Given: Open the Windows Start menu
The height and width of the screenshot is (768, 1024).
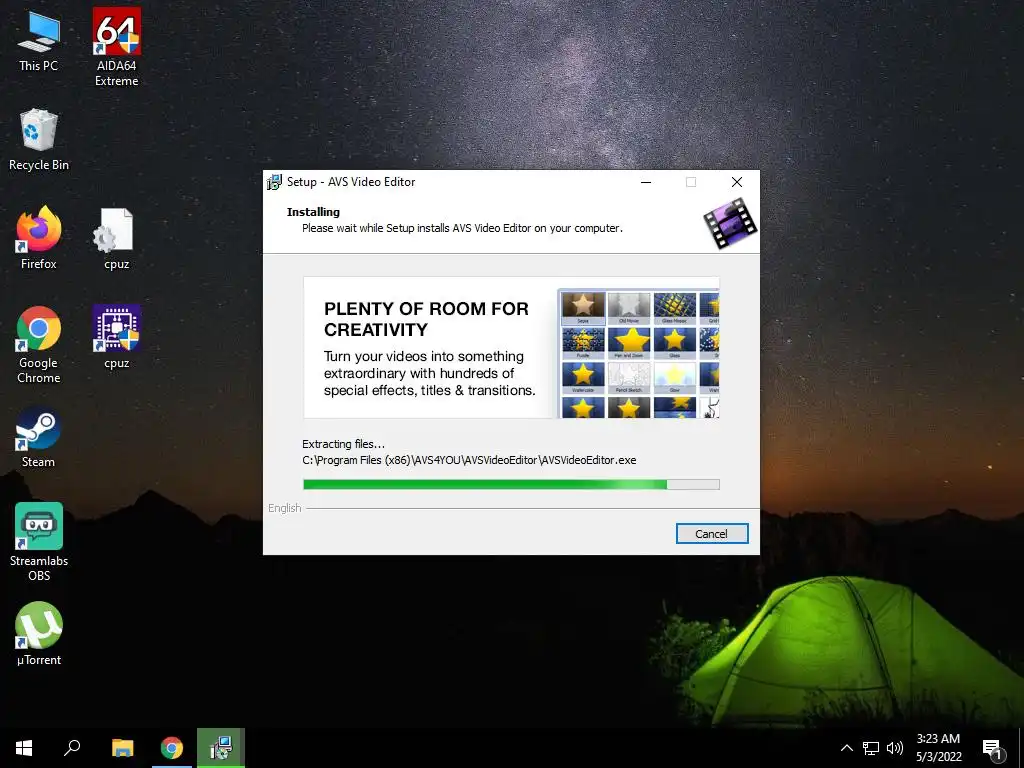Looking at the screenshot, I should pos(24,748).
